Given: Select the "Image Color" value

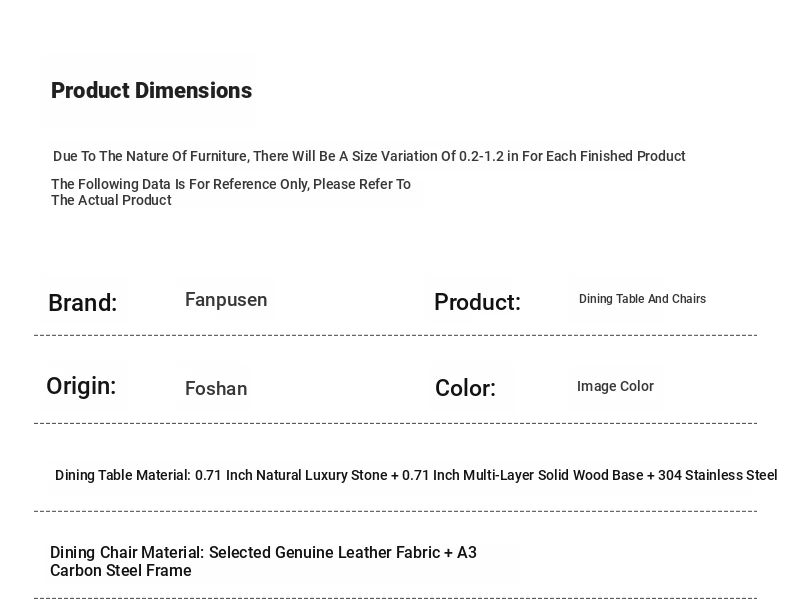Looking at the screenshot, I should (615, 387).
